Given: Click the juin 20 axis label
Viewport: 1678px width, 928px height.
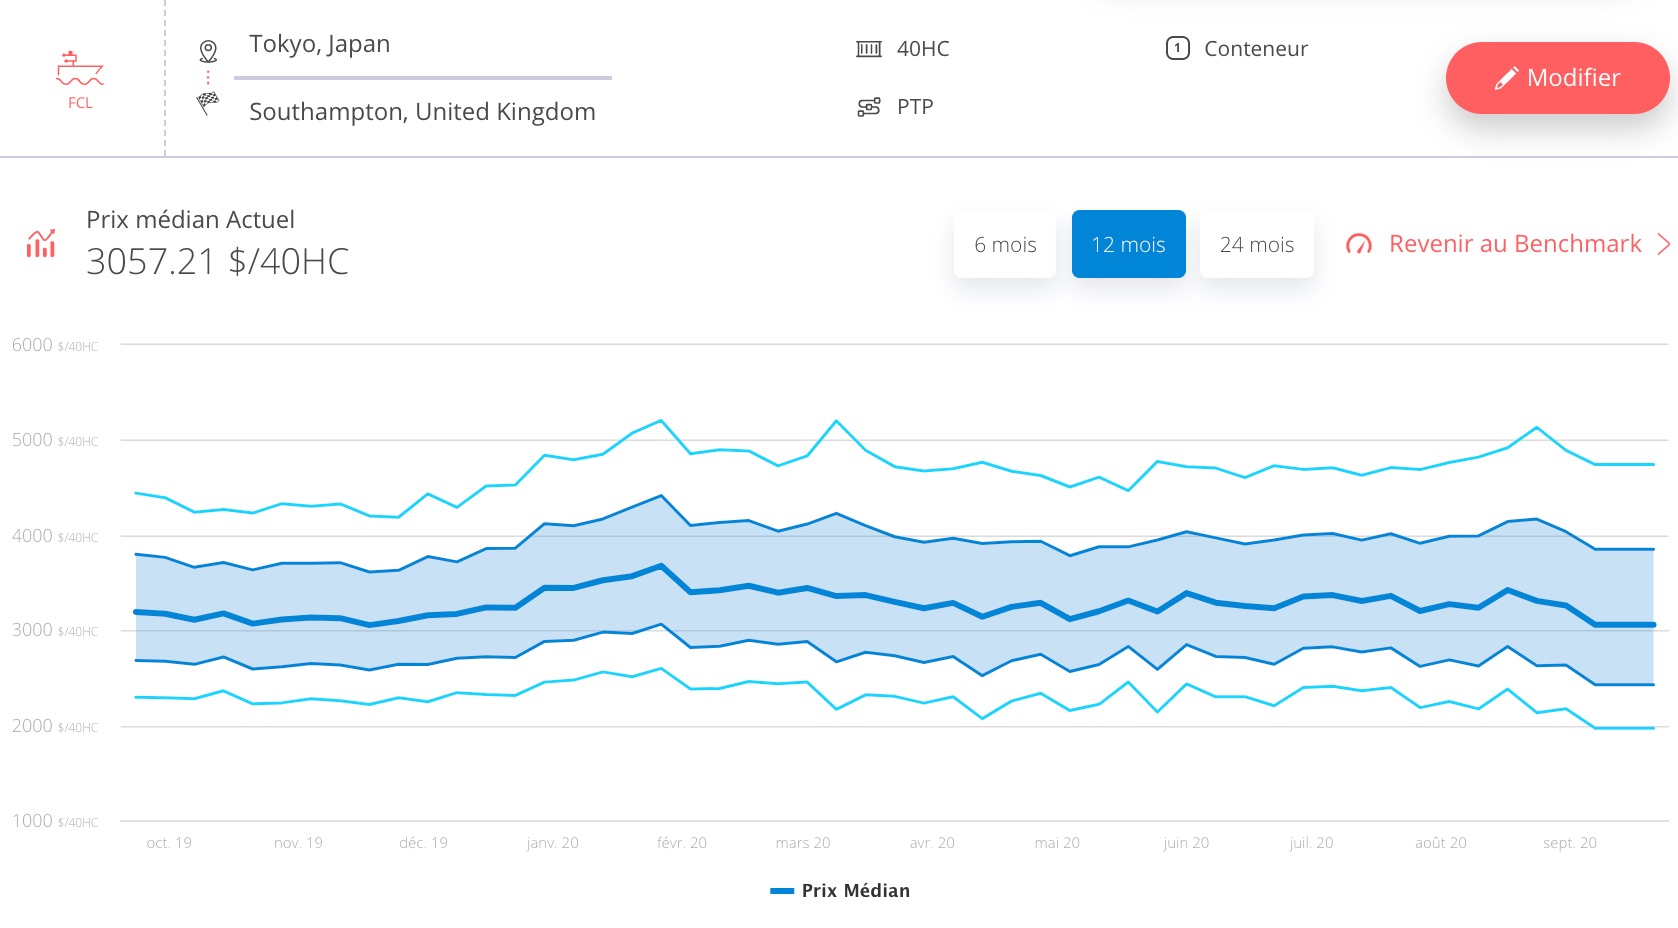Looking at the screenshot, I should (1186, 843).
